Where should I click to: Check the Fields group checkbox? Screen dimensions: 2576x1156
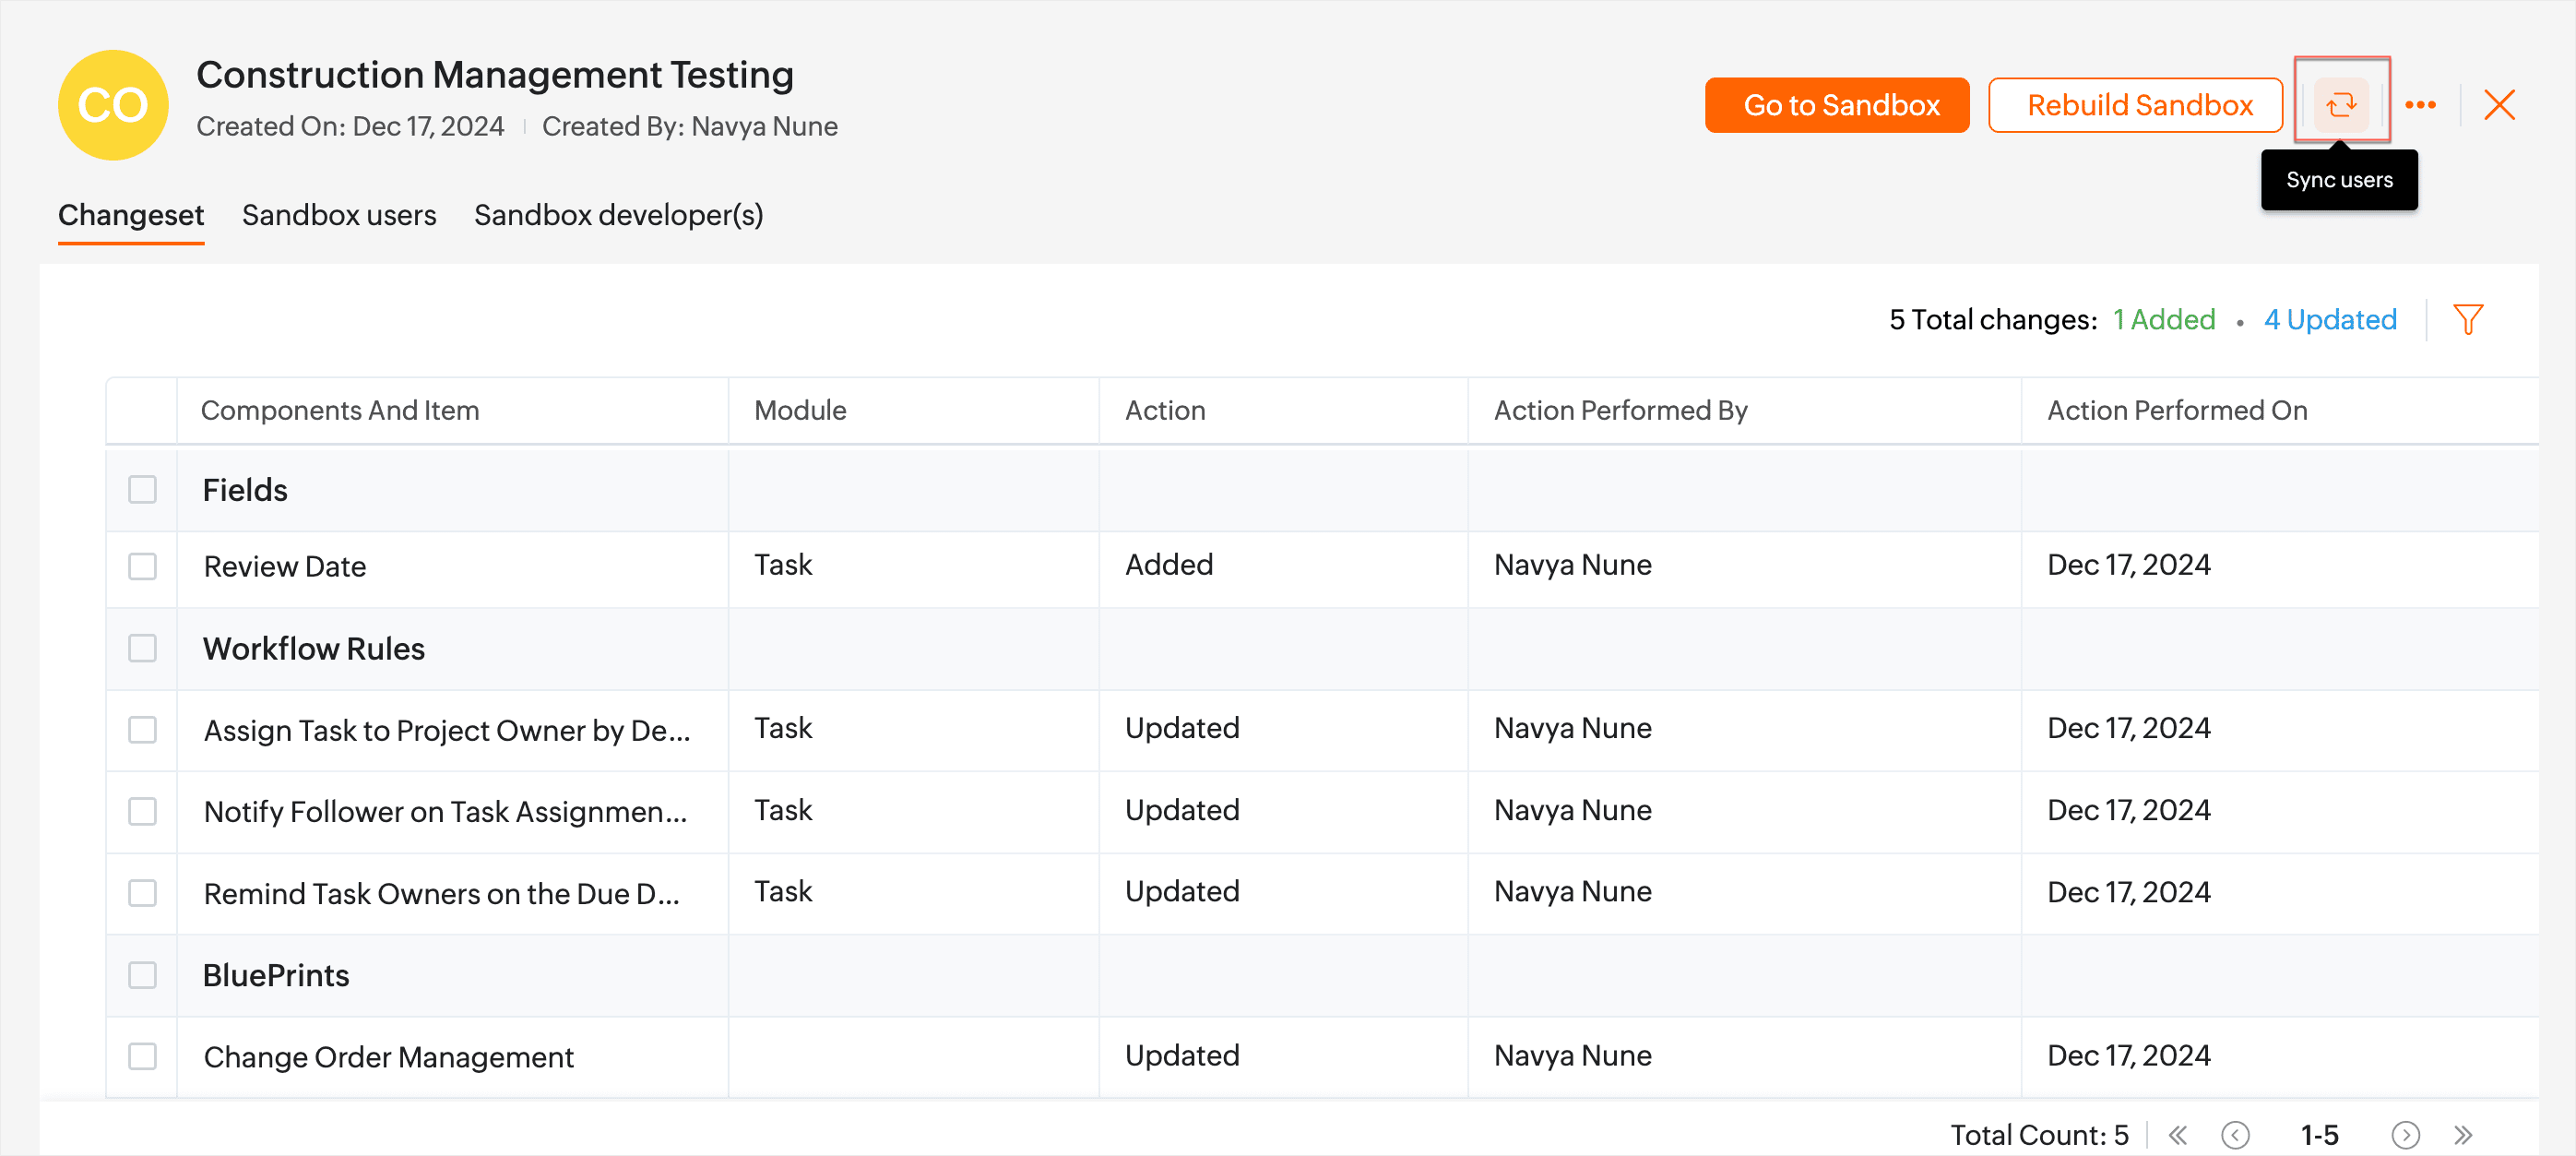pyautogui.click(x=142, y=489)
